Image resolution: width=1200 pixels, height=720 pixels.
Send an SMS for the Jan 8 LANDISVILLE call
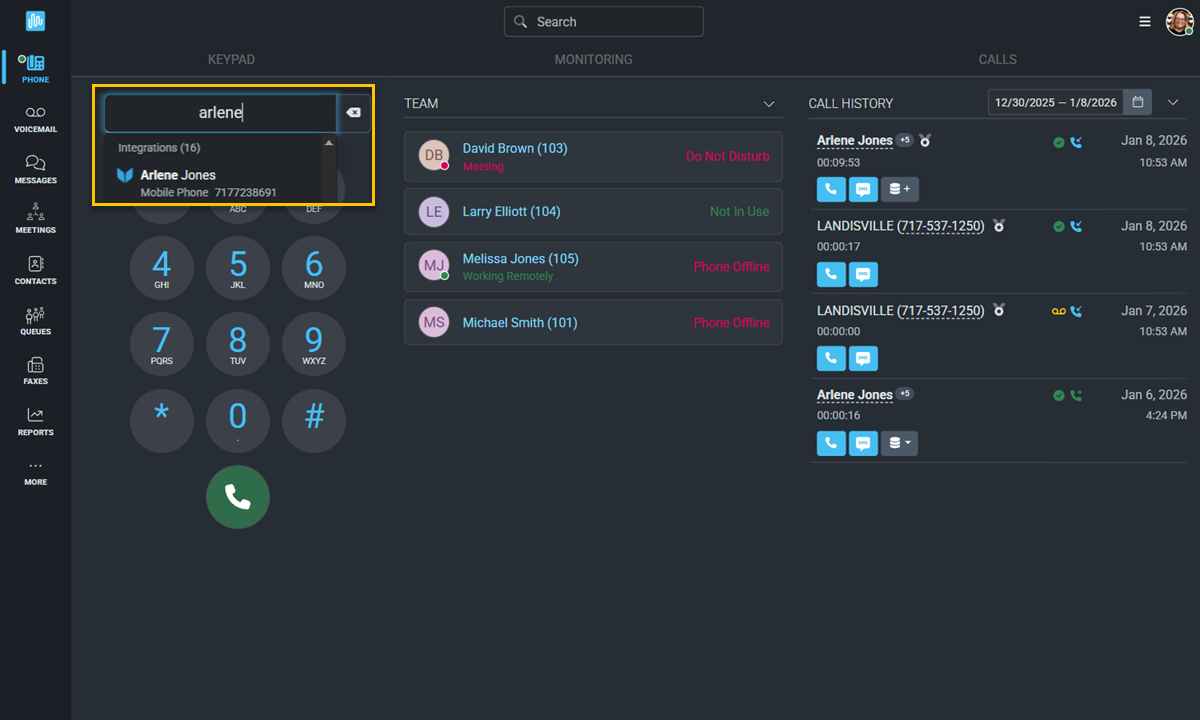[x=863, y=274]
